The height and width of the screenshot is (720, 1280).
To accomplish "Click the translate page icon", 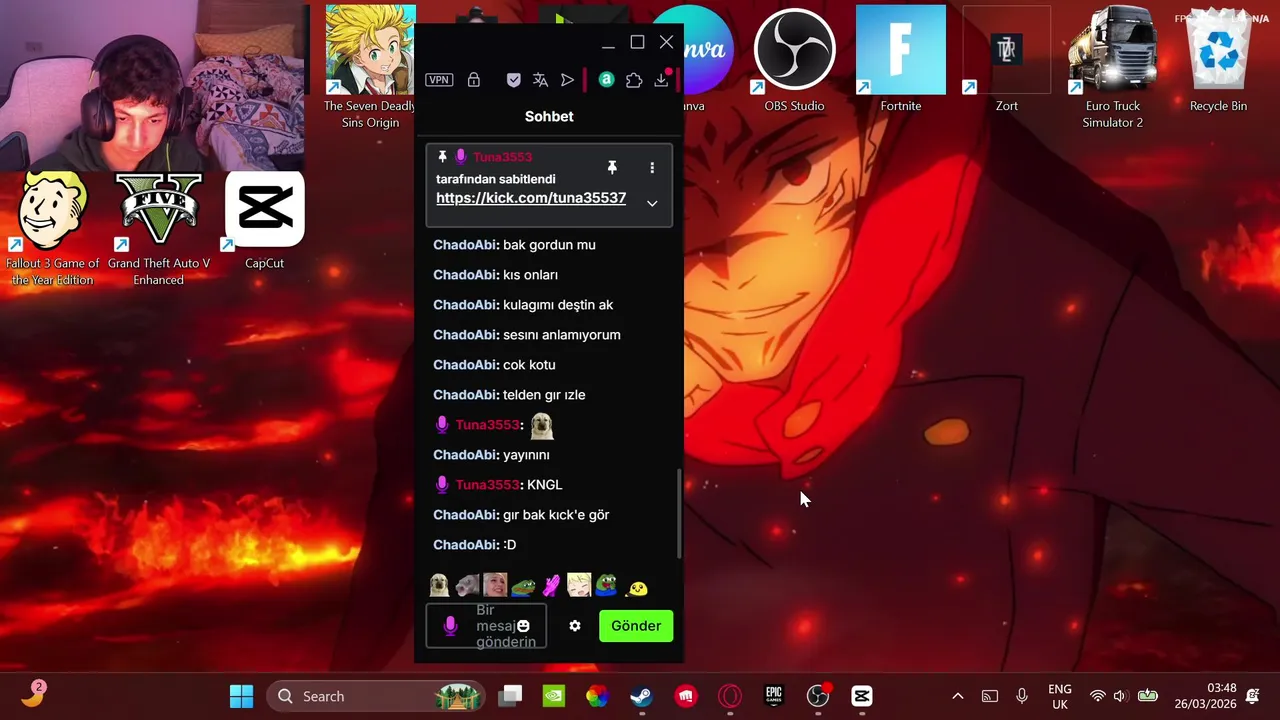I will coord(540,80).
